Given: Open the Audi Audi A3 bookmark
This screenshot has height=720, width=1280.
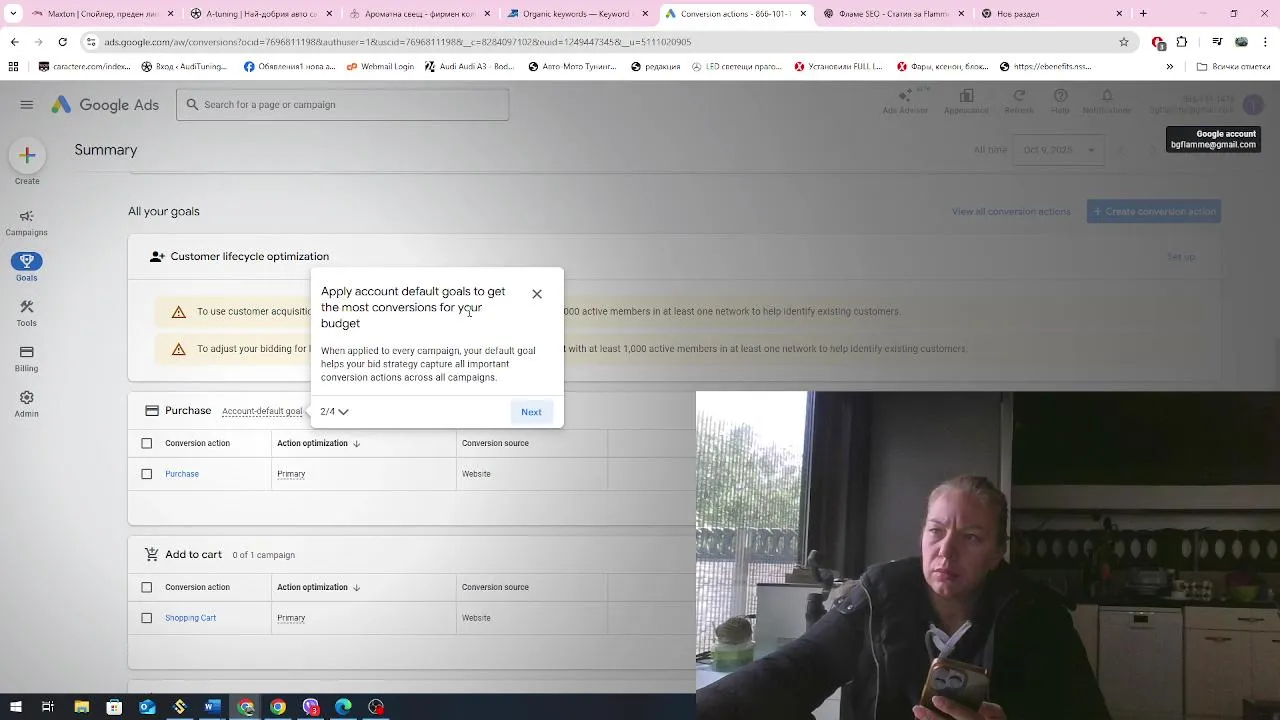Looking at the screenshot, I should tap(469, 66).
